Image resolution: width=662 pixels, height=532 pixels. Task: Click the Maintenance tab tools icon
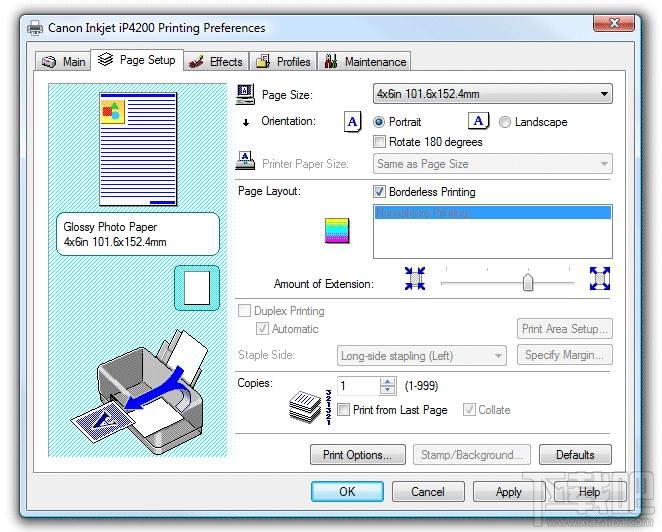click(331, 61)
